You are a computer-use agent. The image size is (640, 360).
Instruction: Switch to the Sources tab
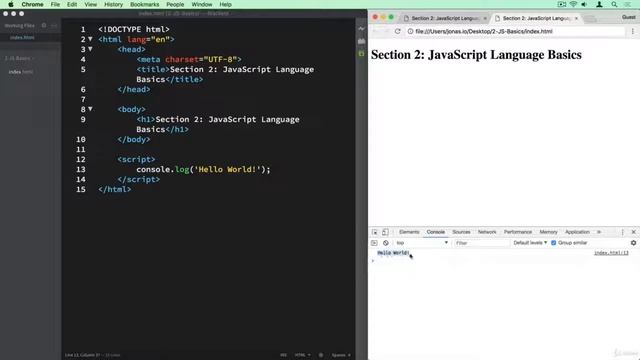(461, 232)
